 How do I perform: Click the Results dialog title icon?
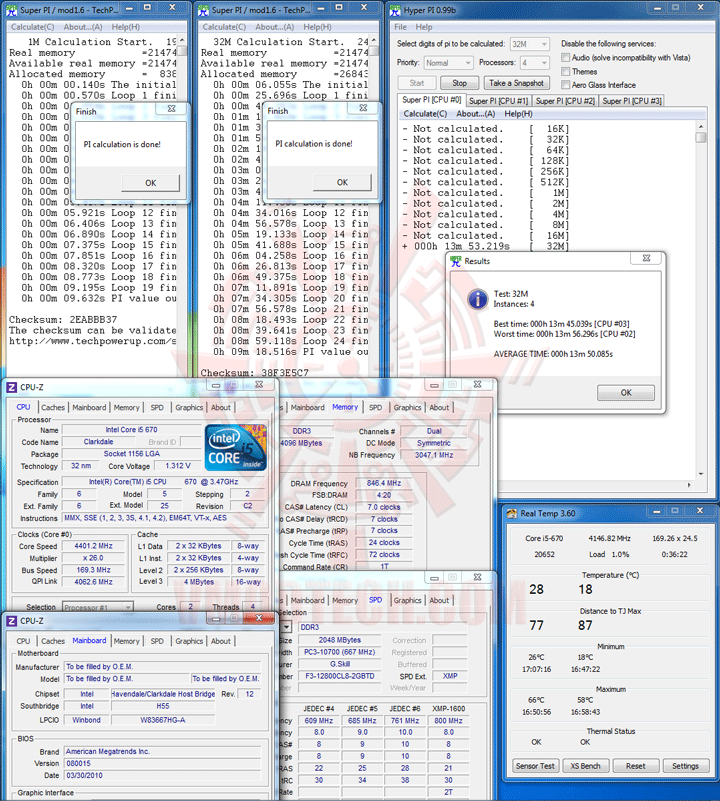coord(455,261)
